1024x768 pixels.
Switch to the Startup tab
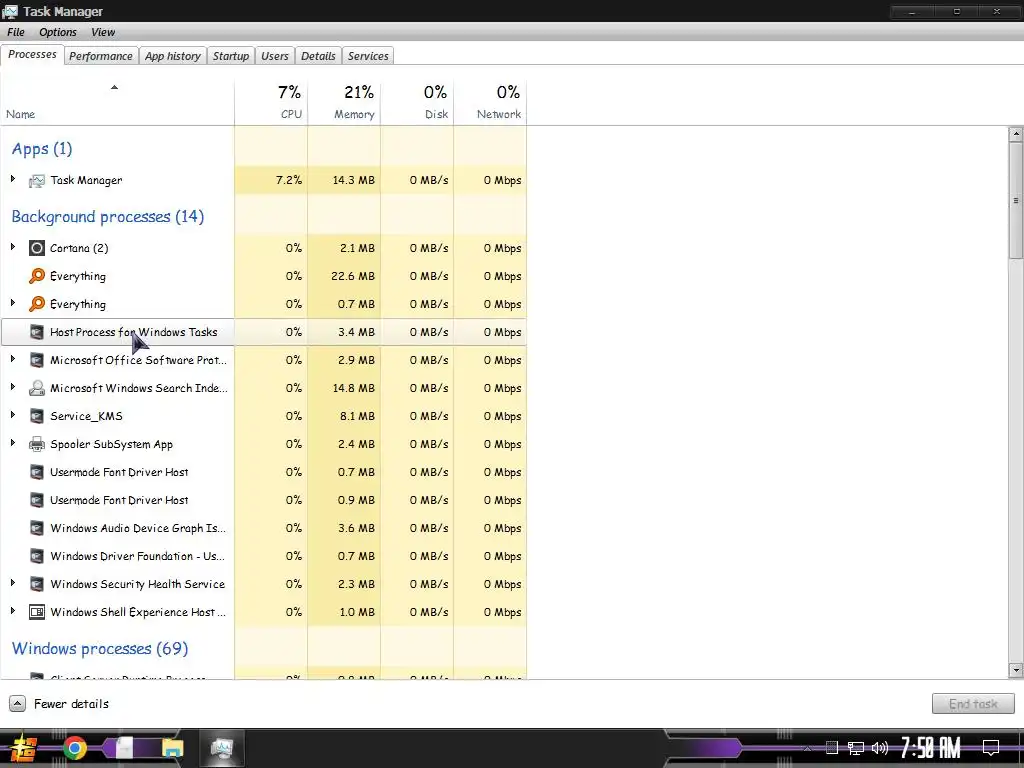pyautogui.click(x=231, y=56)
